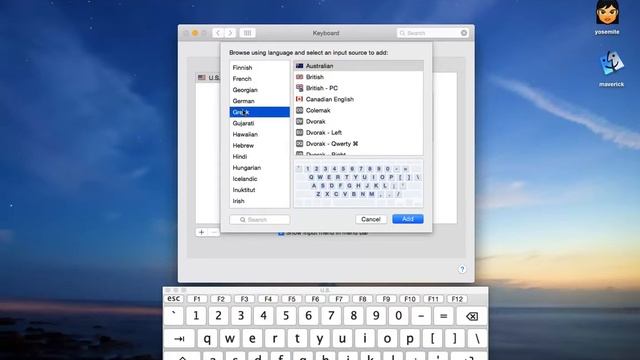The height and width of the screenshot is (360, 640).
Task: Click the tab key on Keyboard Viewer
Action: [x=179, y=339]
